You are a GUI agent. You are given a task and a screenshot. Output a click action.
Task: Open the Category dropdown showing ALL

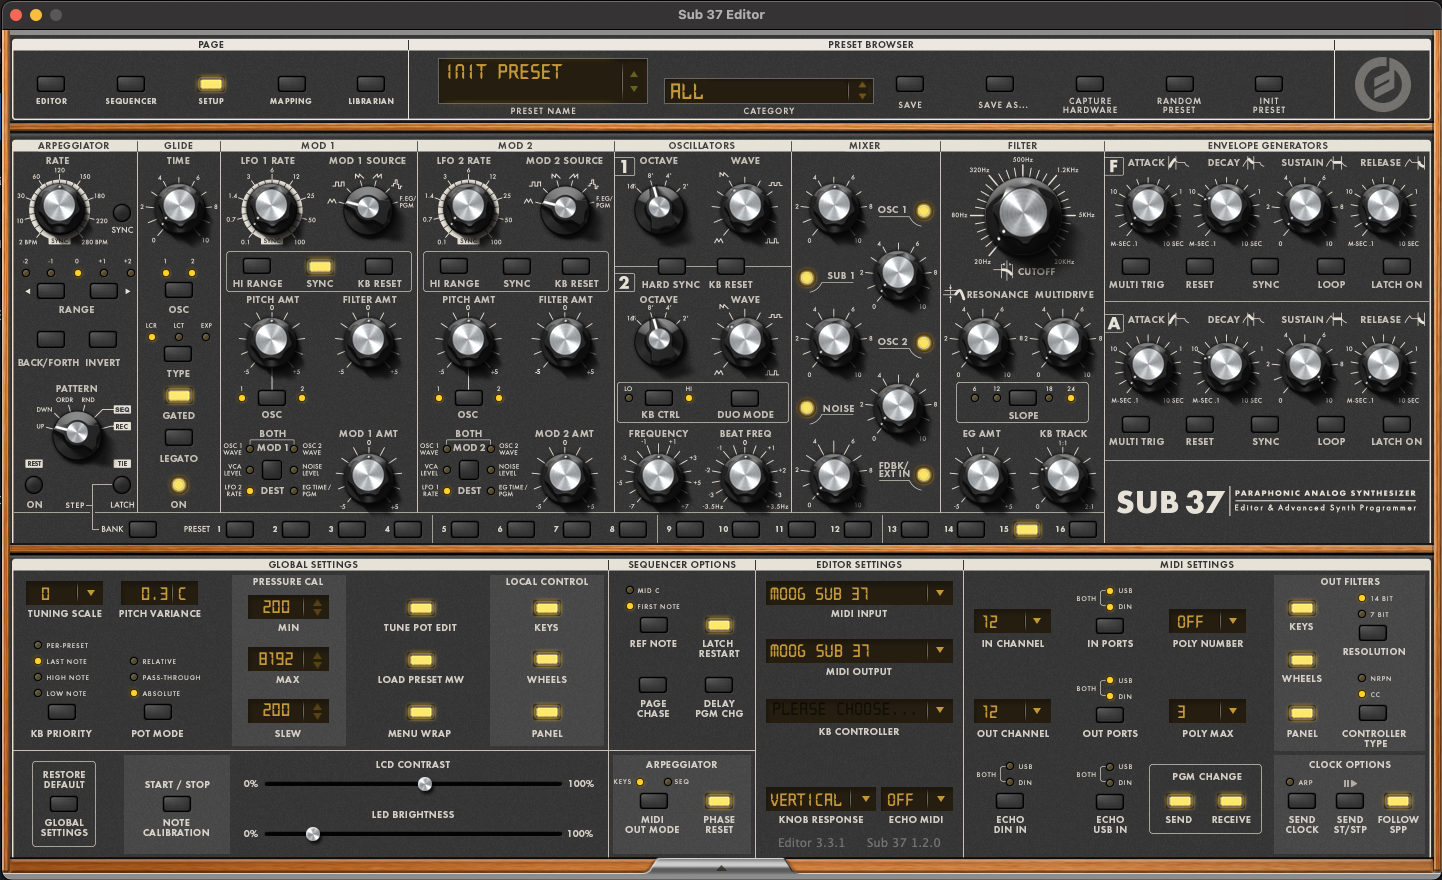click(768, 92)
